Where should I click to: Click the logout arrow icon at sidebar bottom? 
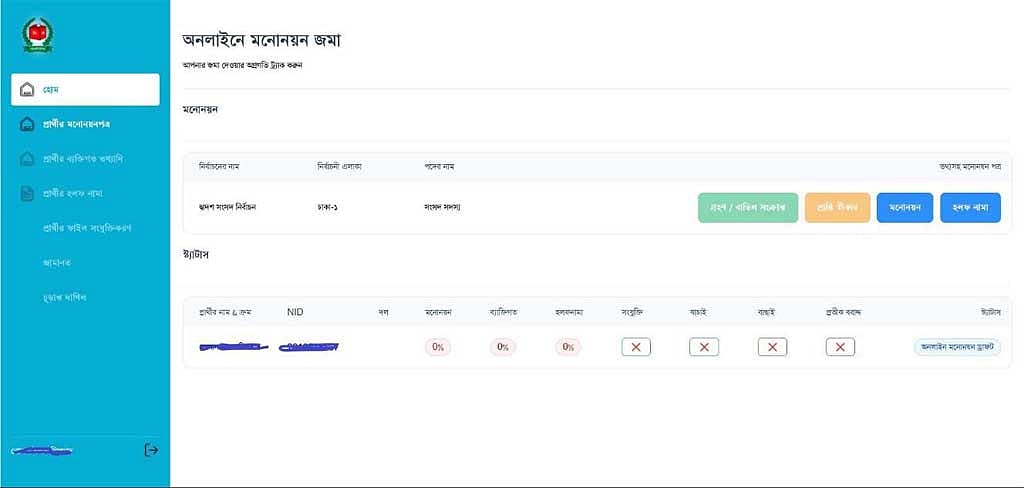coord(151,449)
